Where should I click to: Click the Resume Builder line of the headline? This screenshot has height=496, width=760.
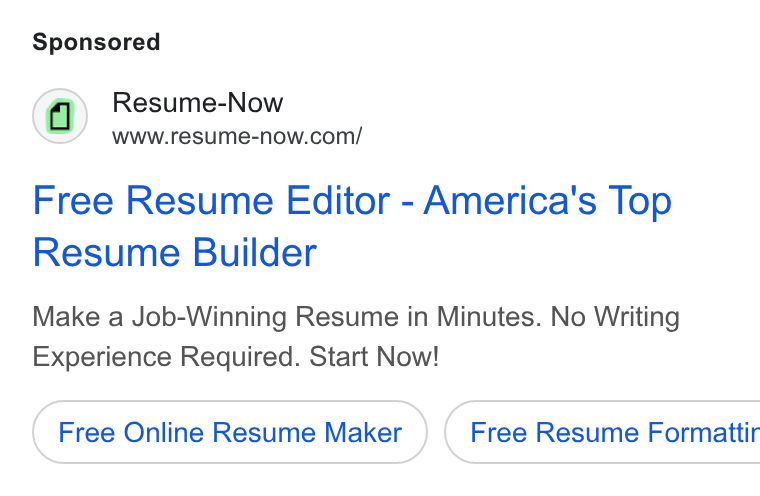pyautogui.click(x=174, y=252)
